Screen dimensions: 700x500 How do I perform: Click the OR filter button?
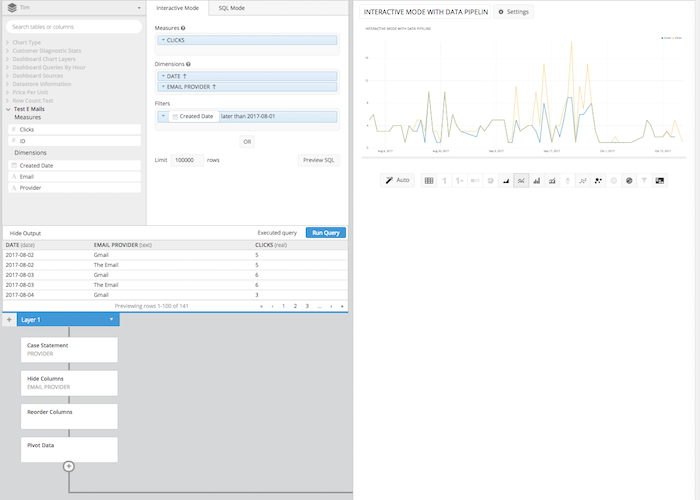click(247, 142)
